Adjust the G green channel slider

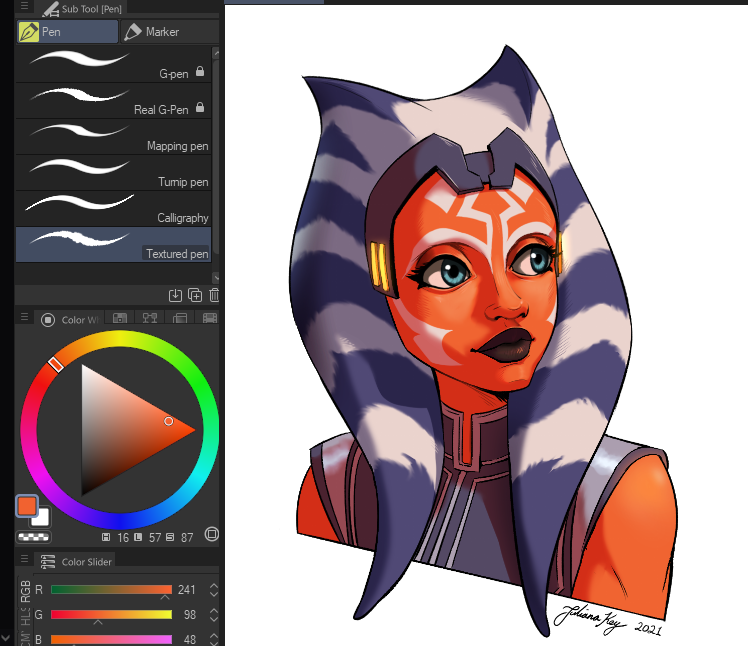111,615
